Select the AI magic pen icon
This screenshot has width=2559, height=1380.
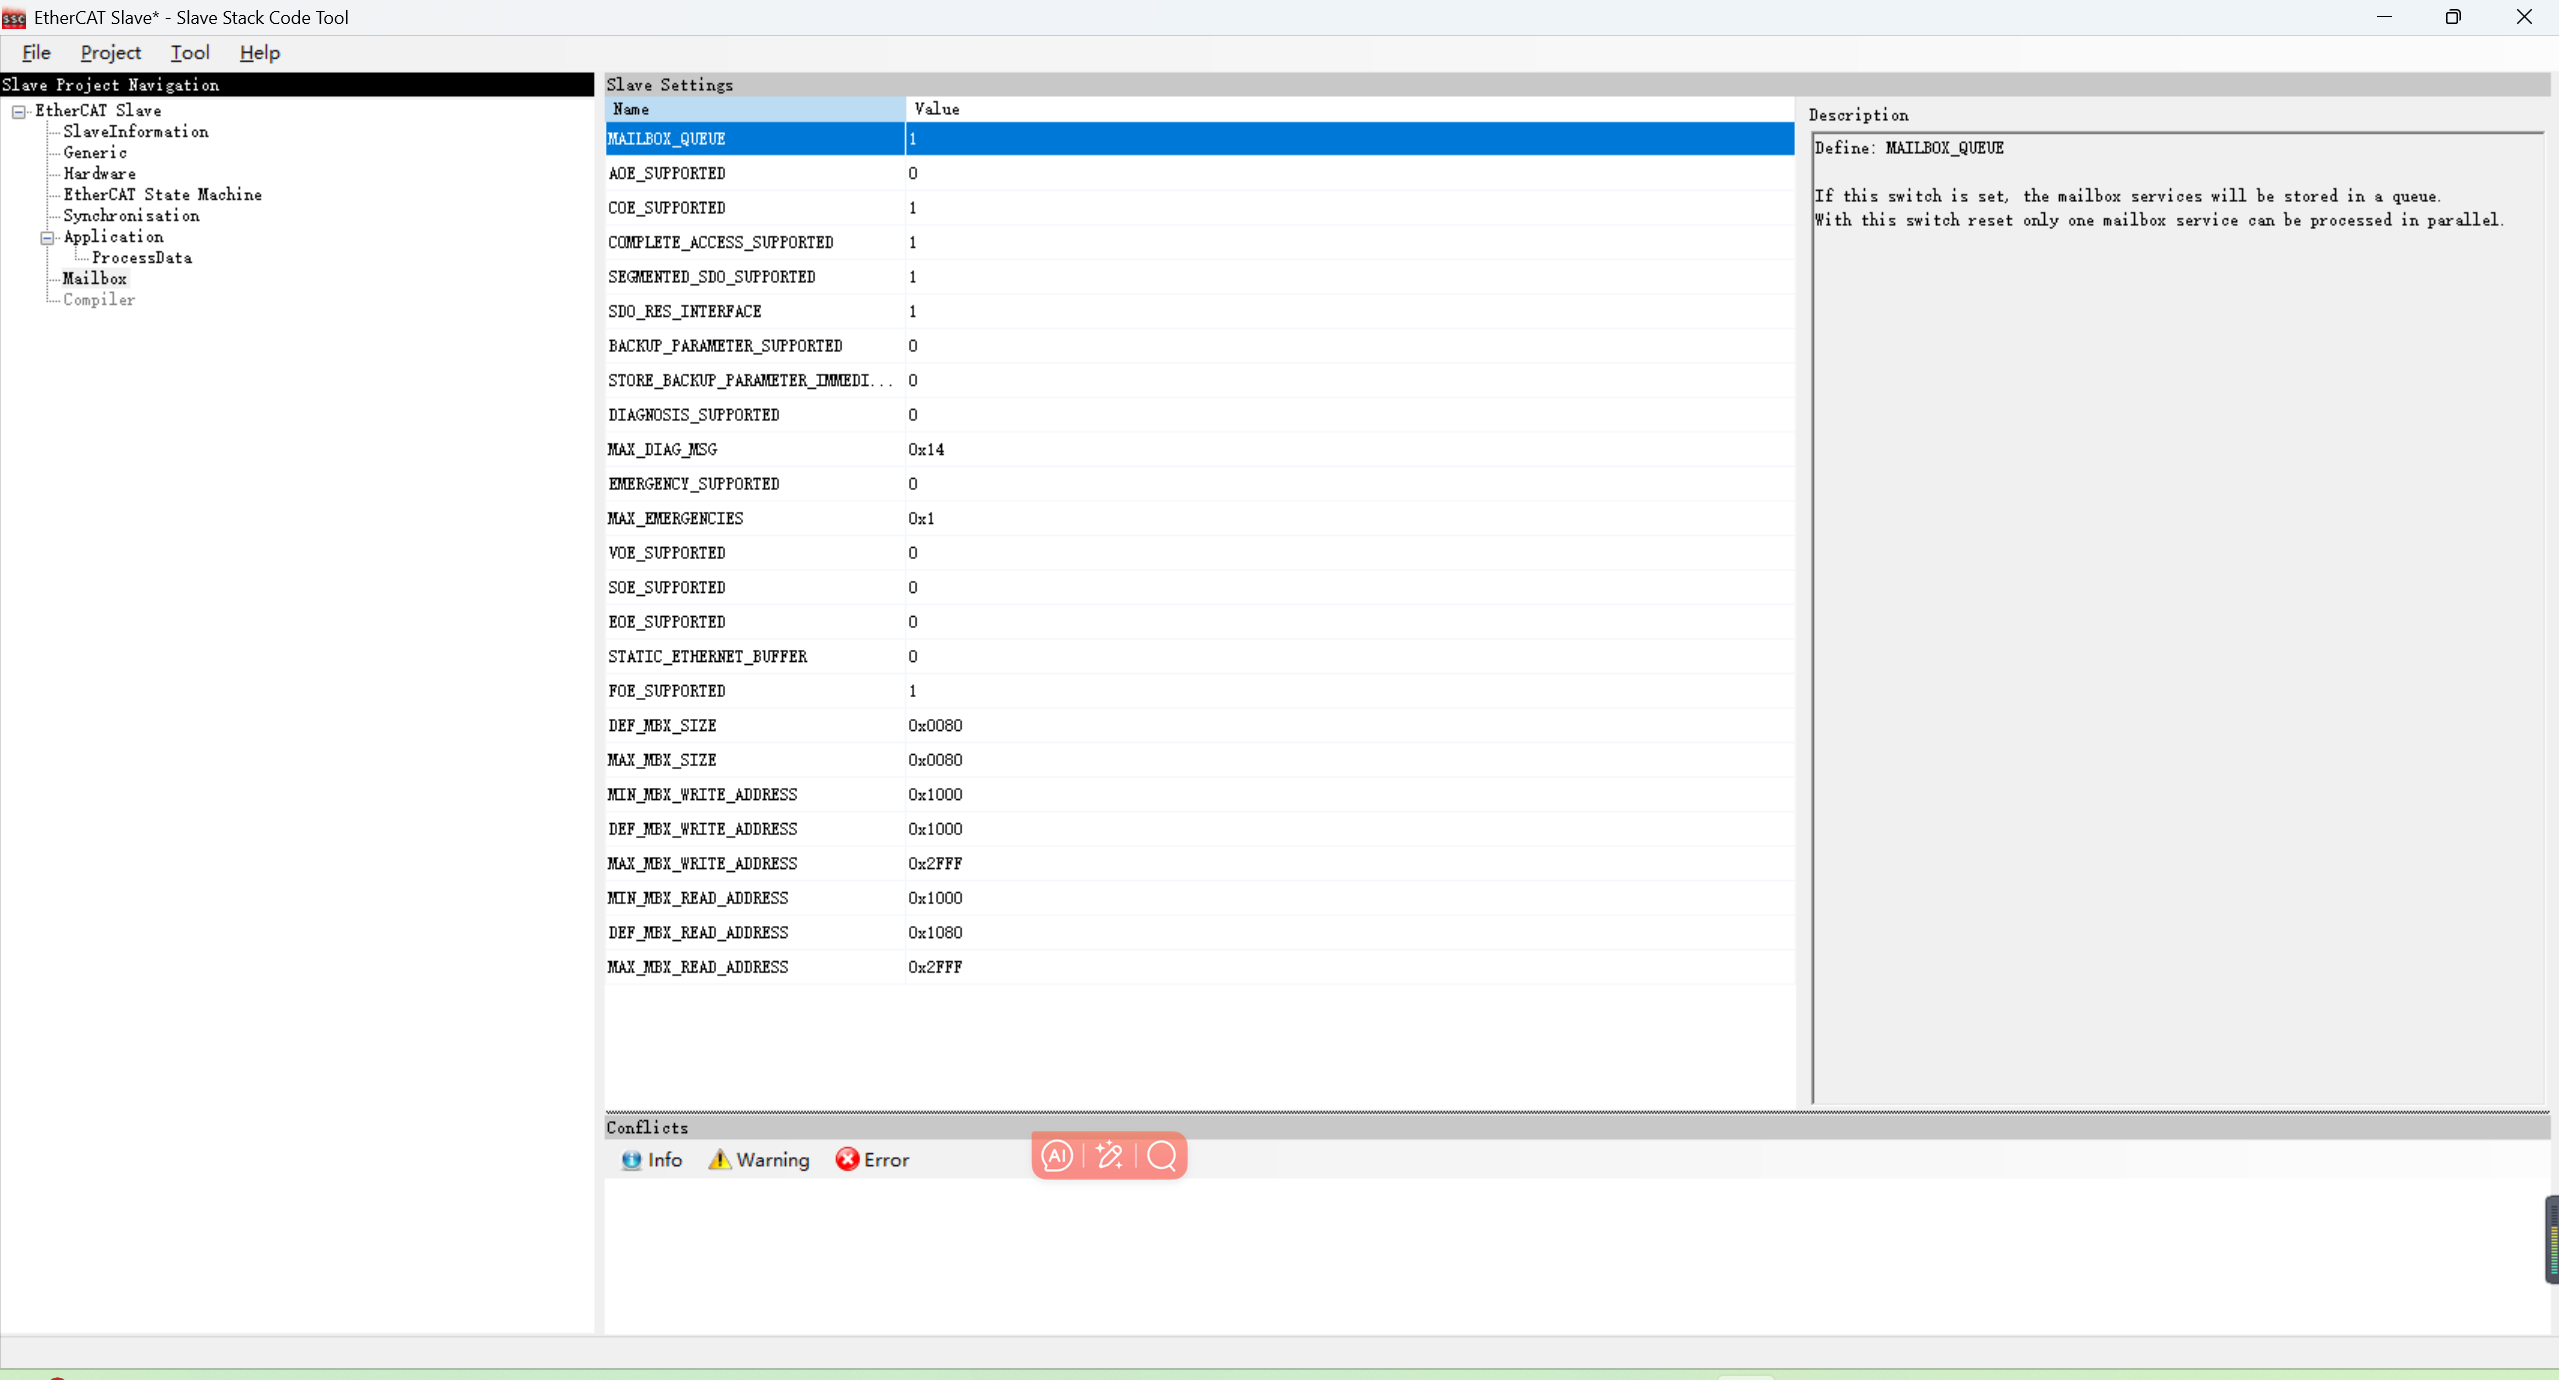(x=1109, y=1156)
